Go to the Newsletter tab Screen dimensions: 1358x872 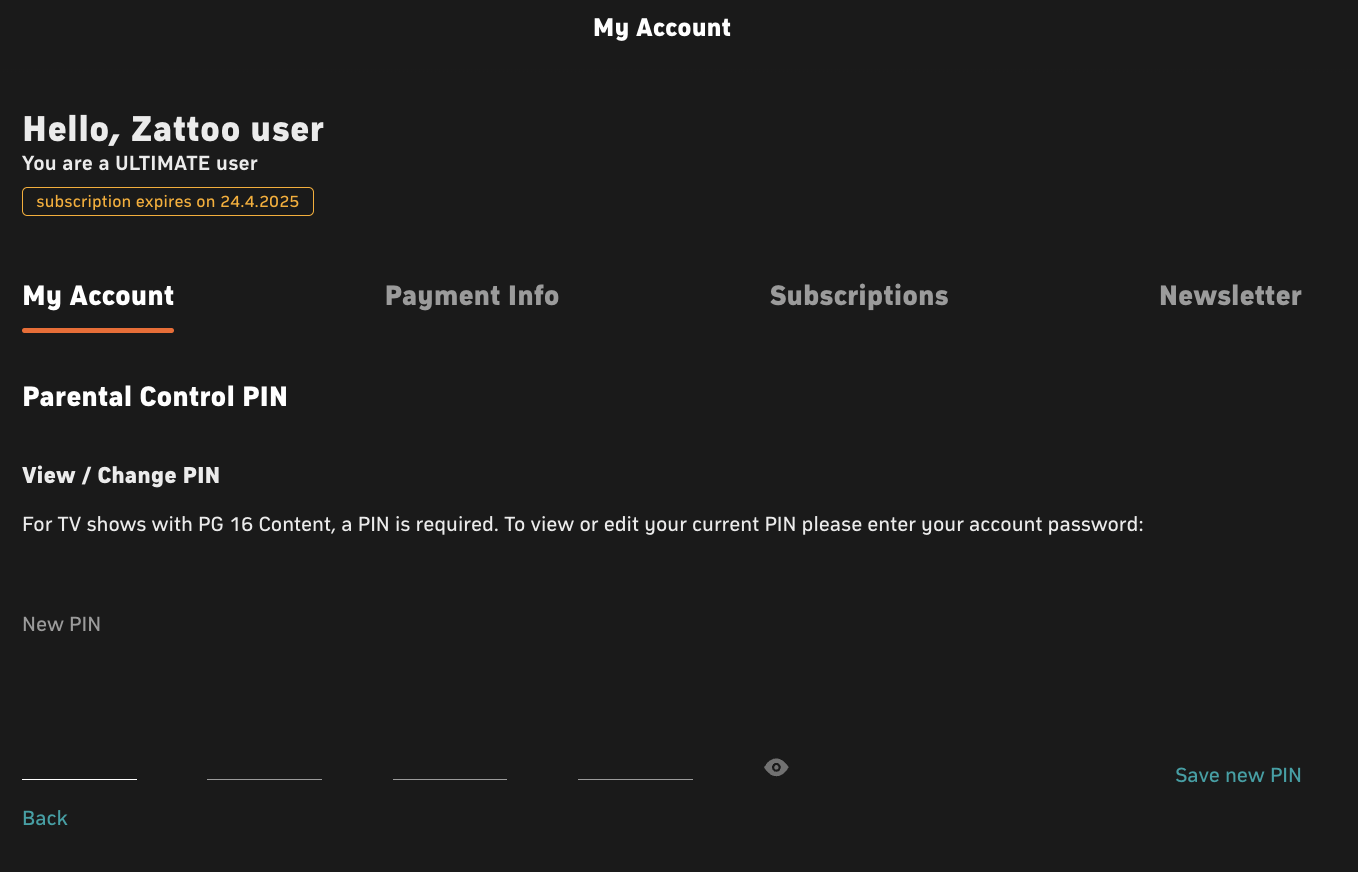pos(1230,296)
